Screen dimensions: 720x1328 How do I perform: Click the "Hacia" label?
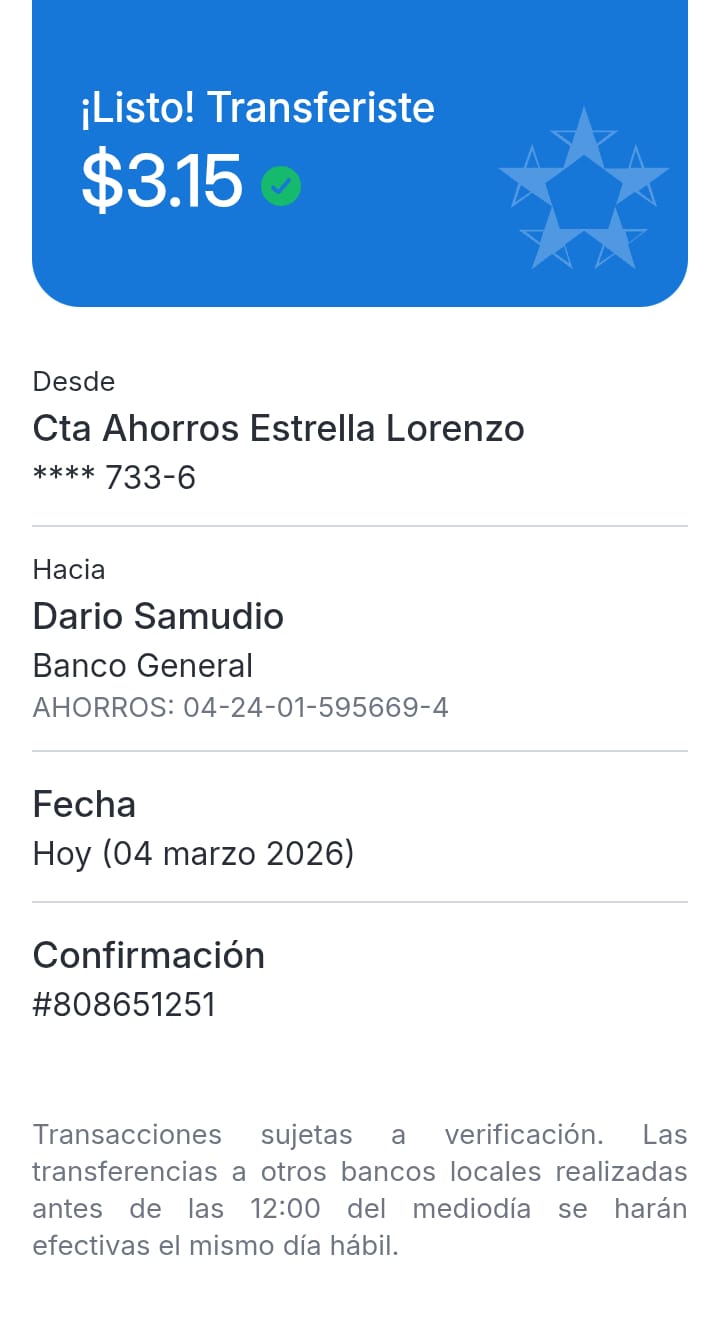coord(69,569)
